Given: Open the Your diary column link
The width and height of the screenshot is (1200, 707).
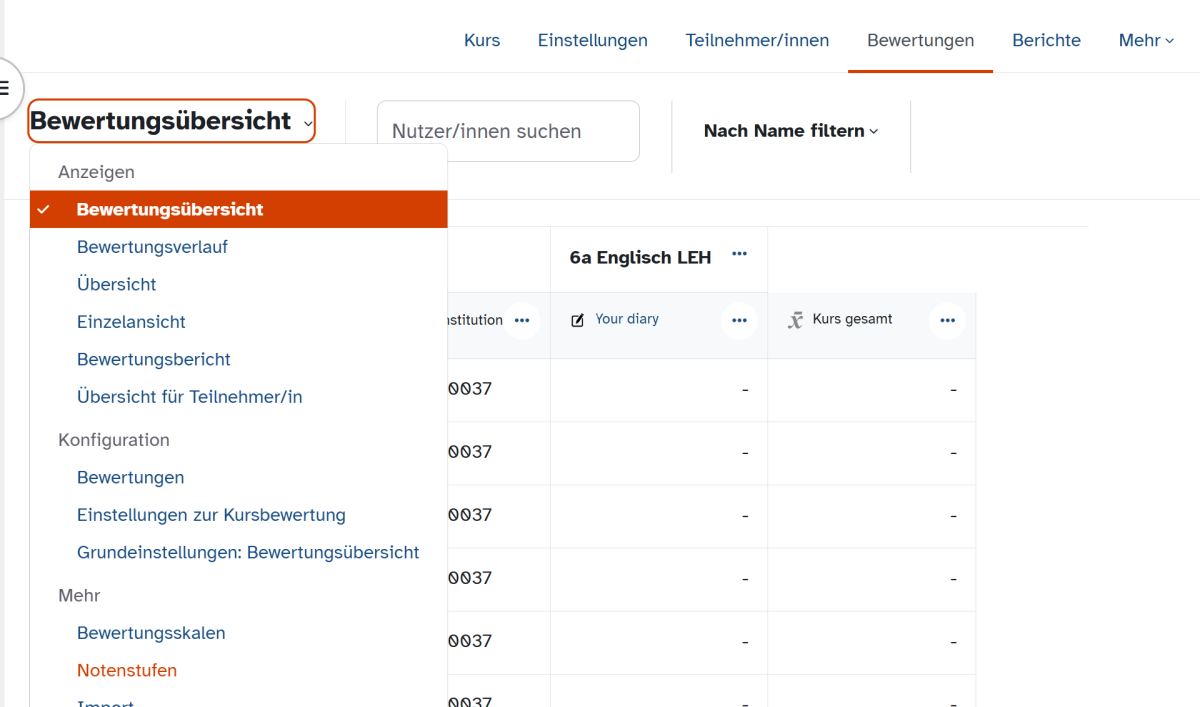Looking at the screenshot, I should pos(627,319).
